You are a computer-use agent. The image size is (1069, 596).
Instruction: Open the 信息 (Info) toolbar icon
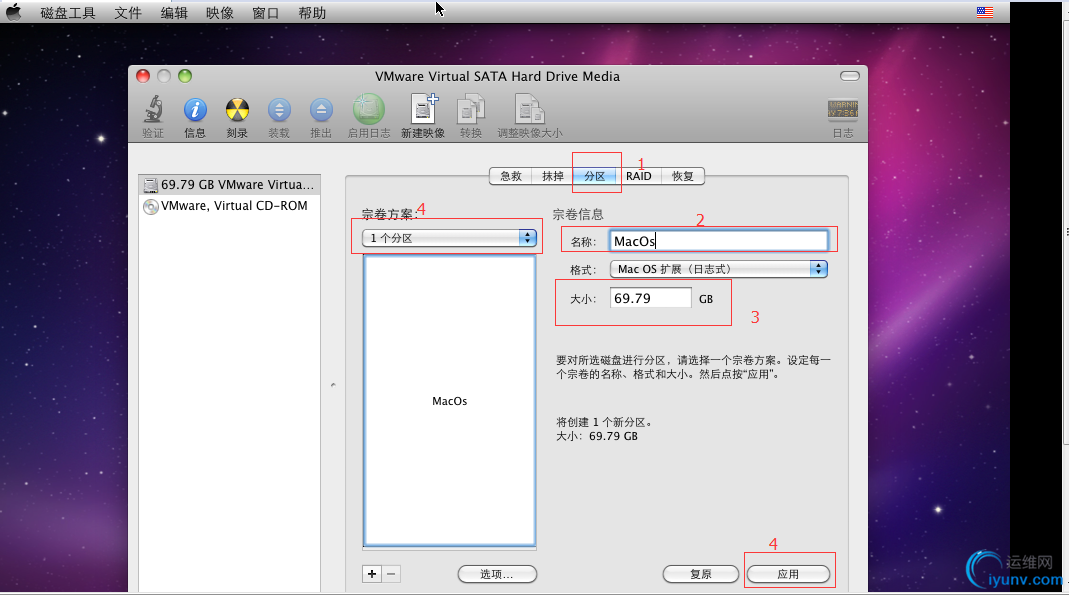pos(195,110)
